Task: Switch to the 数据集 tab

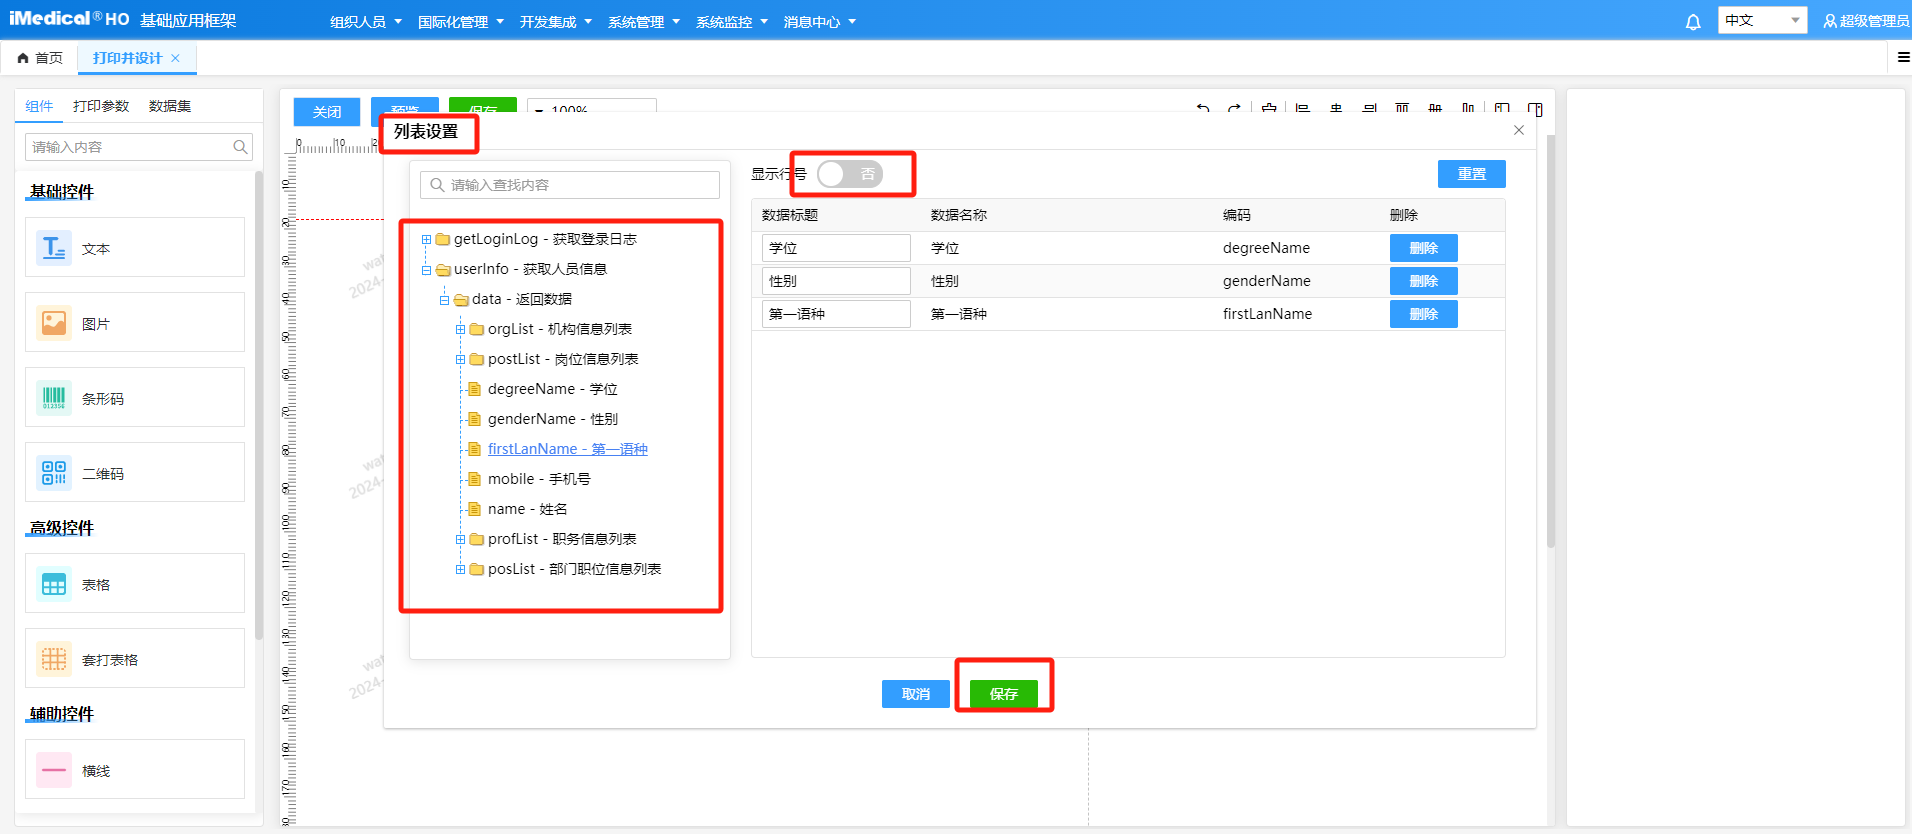Action: click(x=170, y=106)
